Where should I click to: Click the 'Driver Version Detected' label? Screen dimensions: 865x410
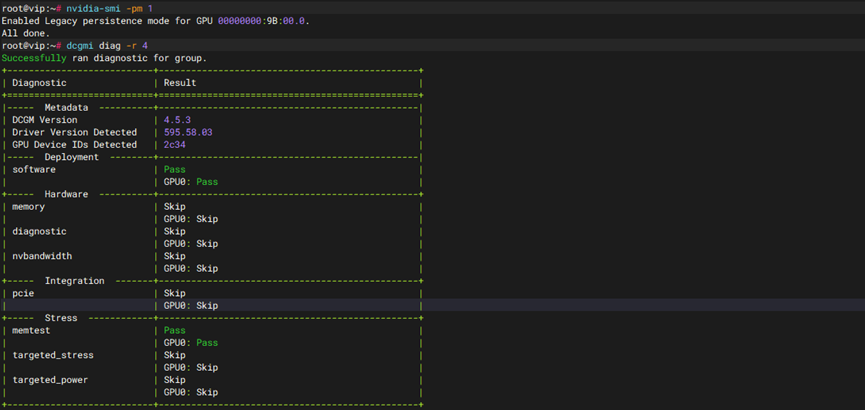click(x=74, y=132)
